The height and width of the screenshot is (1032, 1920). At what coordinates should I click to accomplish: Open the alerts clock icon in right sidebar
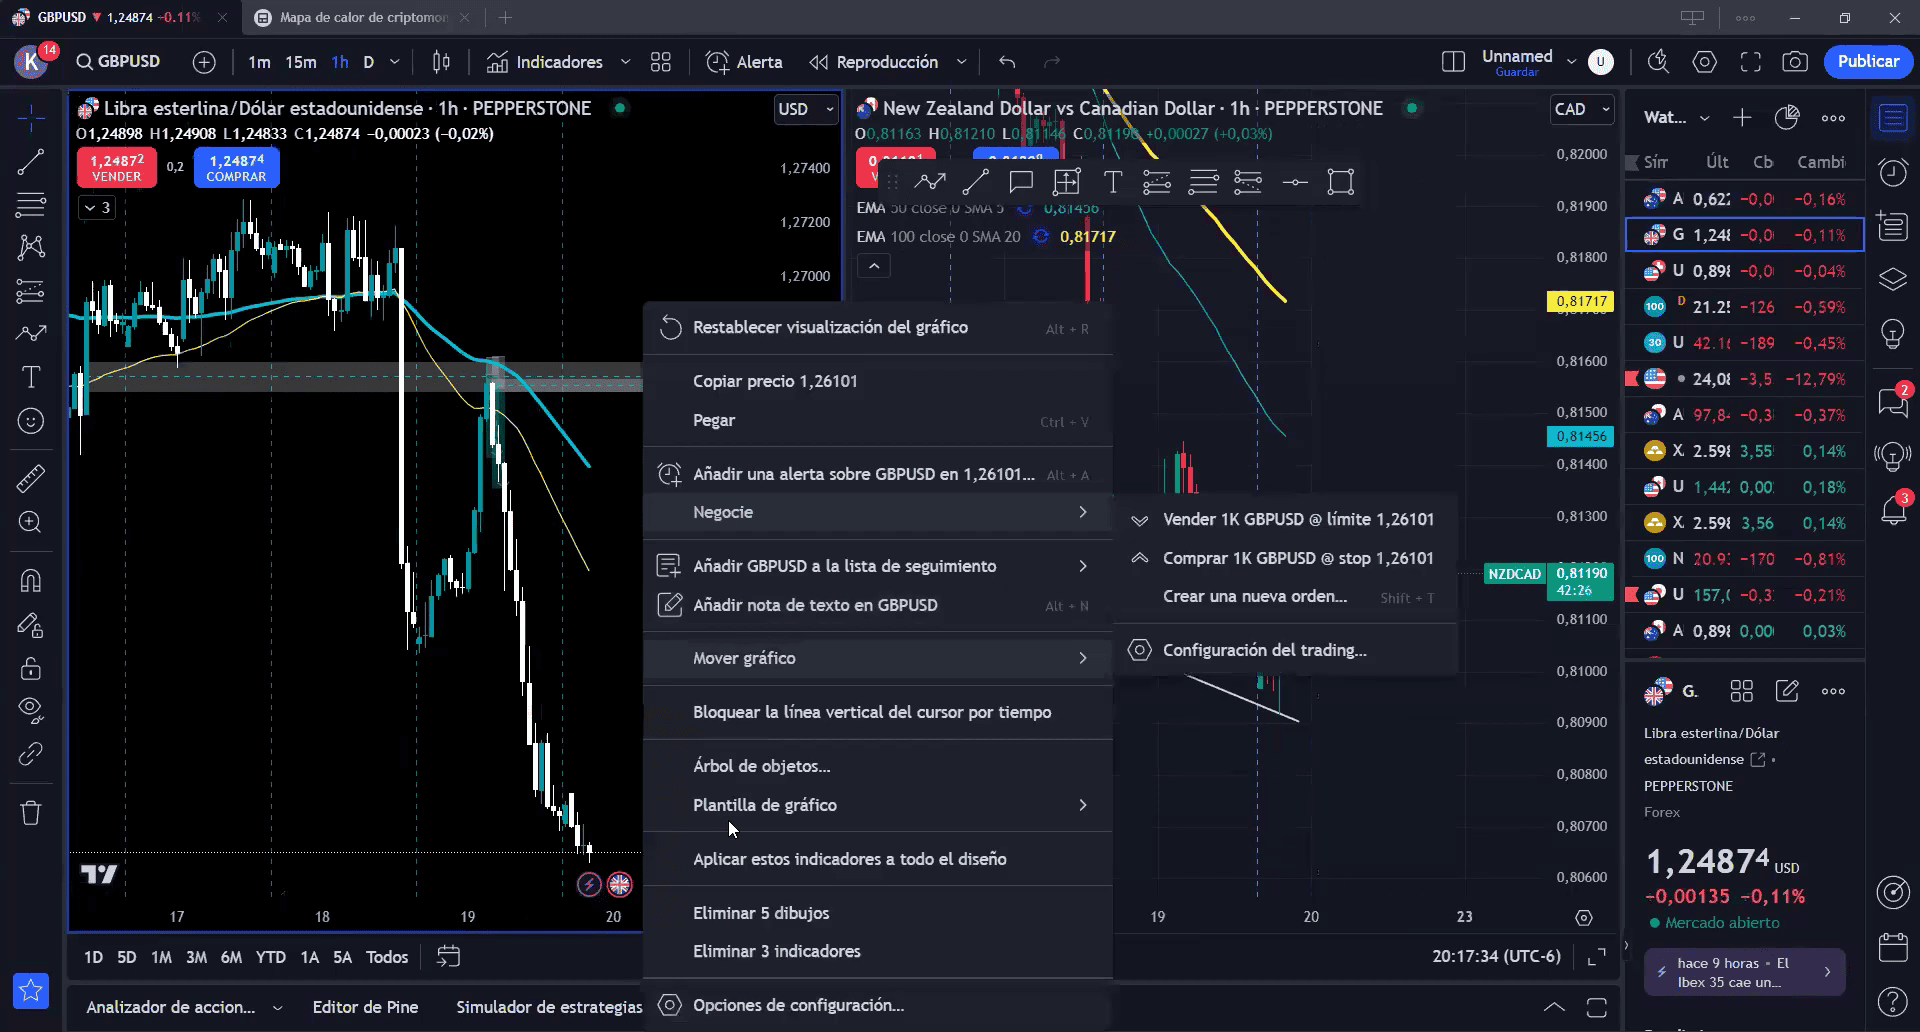pos(1893,172)
